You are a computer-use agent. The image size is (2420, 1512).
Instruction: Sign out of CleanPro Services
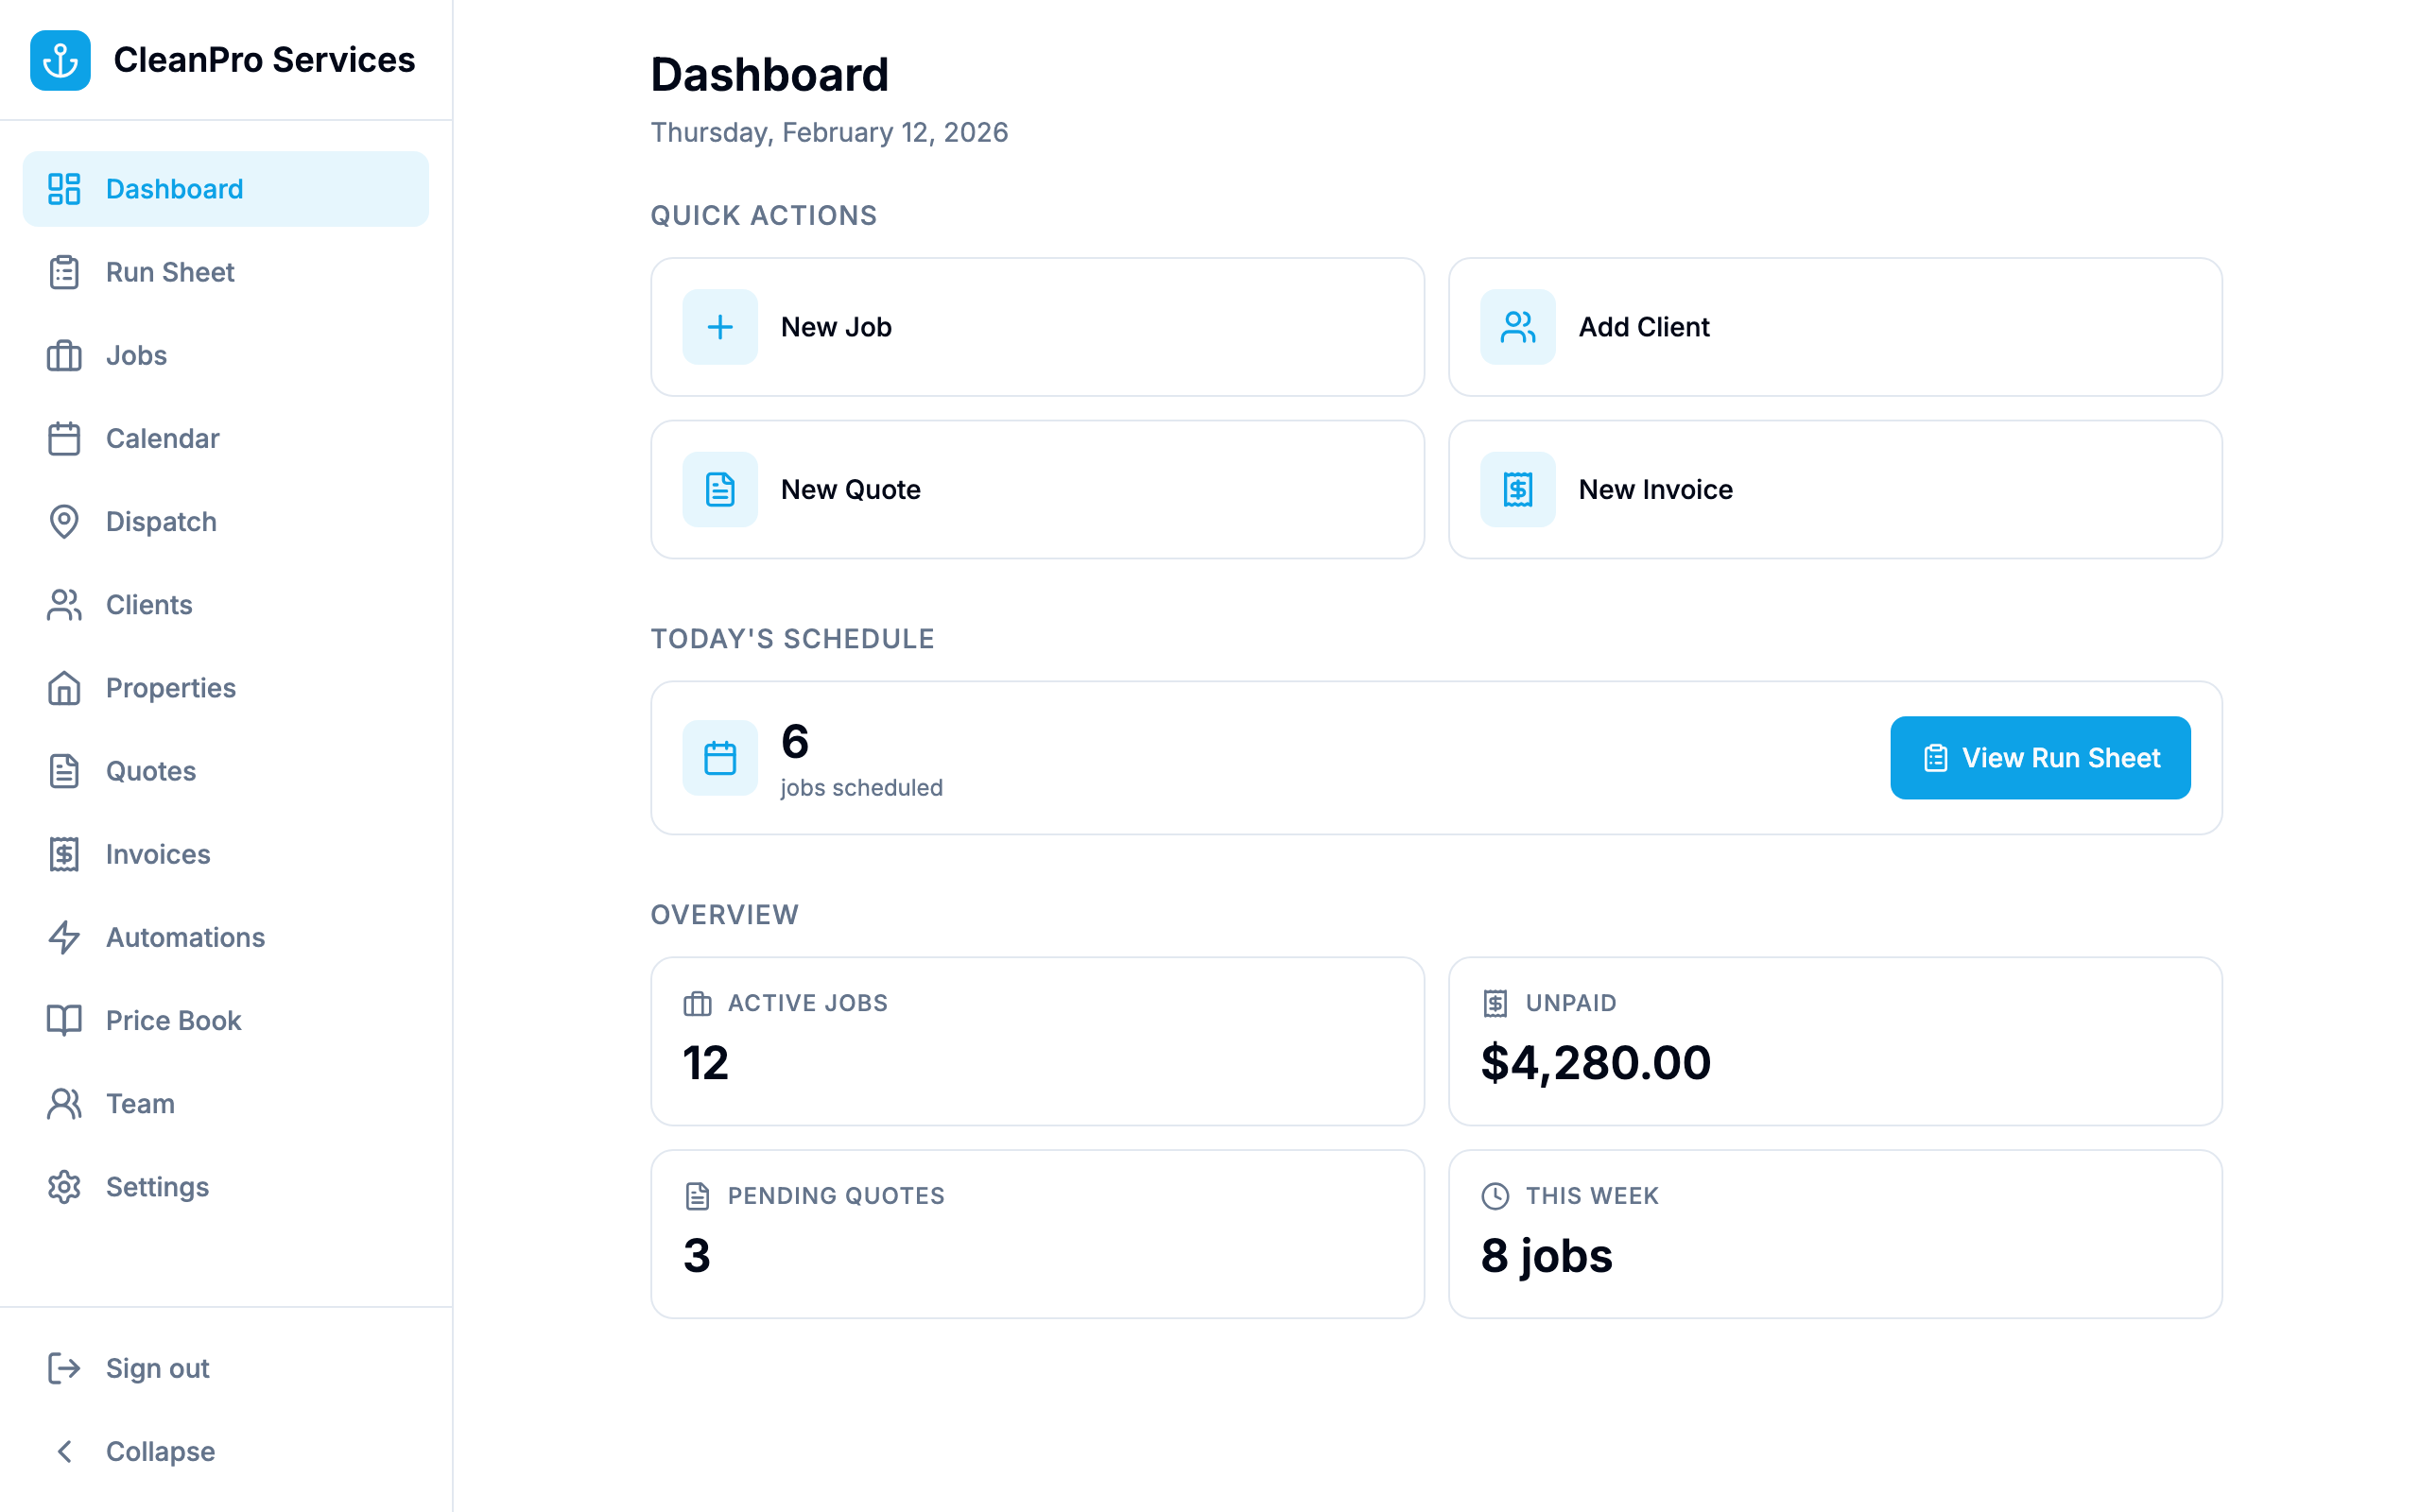[x=157, y=1368]
